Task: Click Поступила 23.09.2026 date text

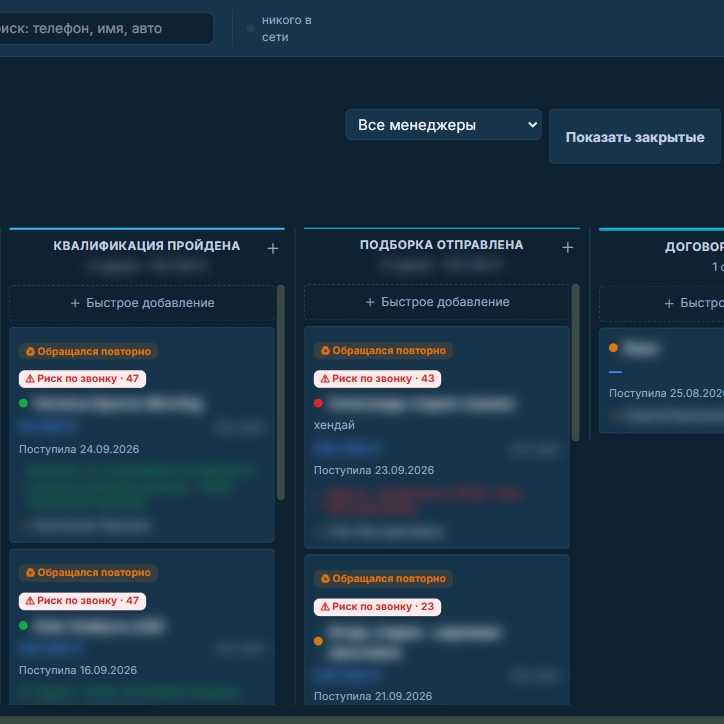Action: [x=374, y=471]
